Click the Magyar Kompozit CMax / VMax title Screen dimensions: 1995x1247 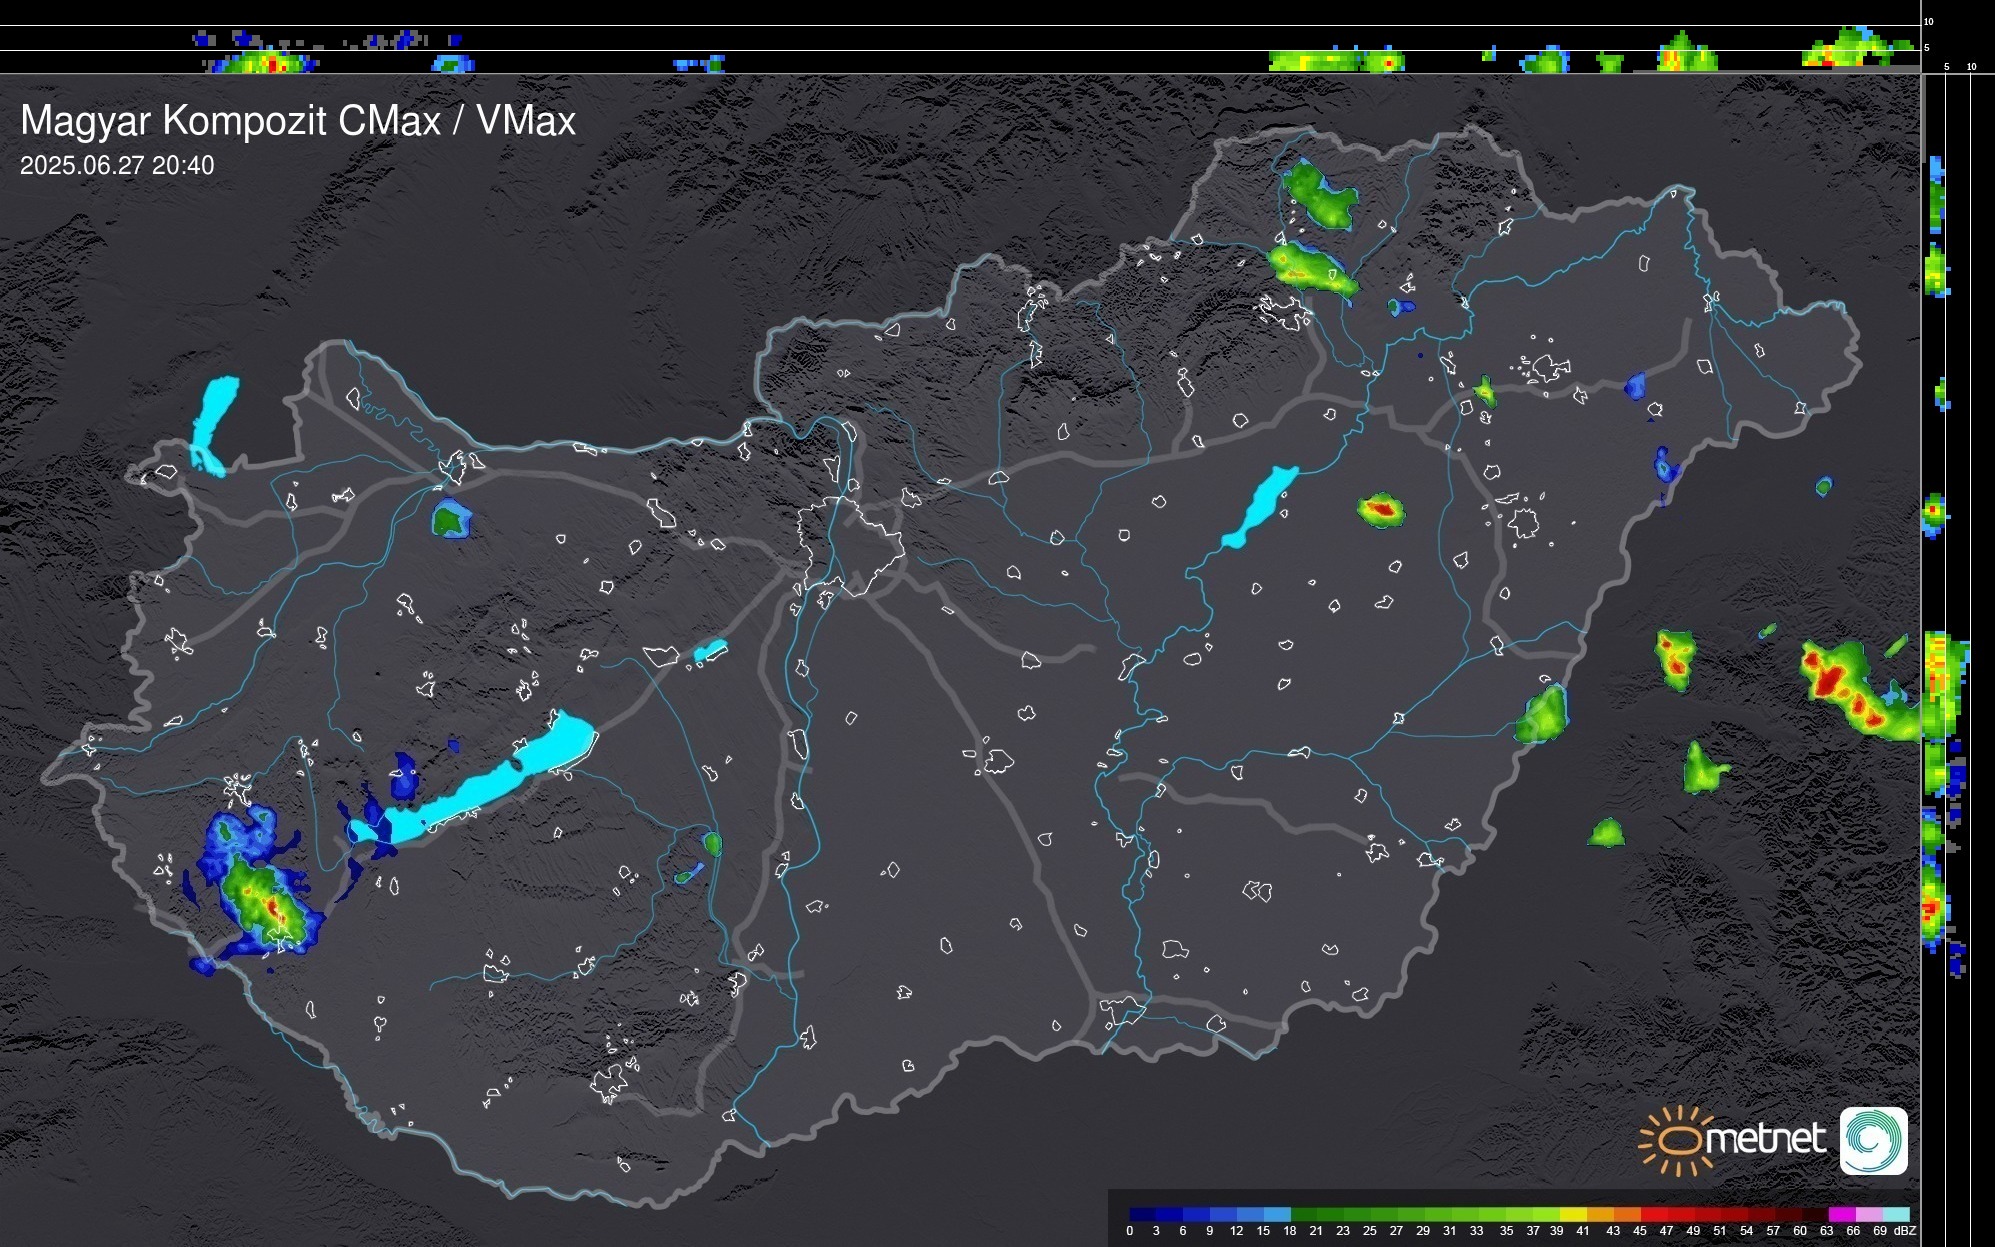pos(298,121)
